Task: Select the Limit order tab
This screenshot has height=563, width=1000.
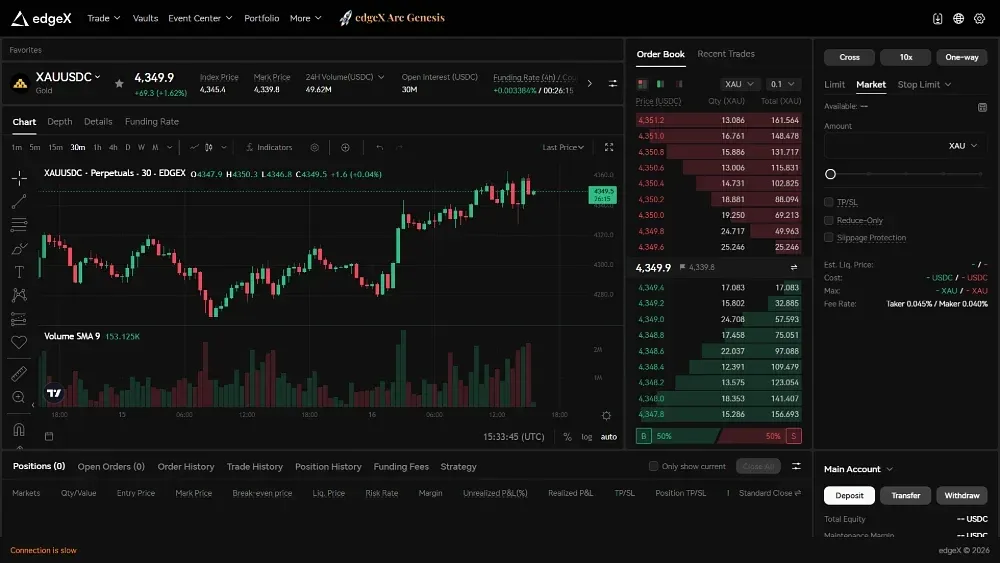Action: (x=834, y=84)
